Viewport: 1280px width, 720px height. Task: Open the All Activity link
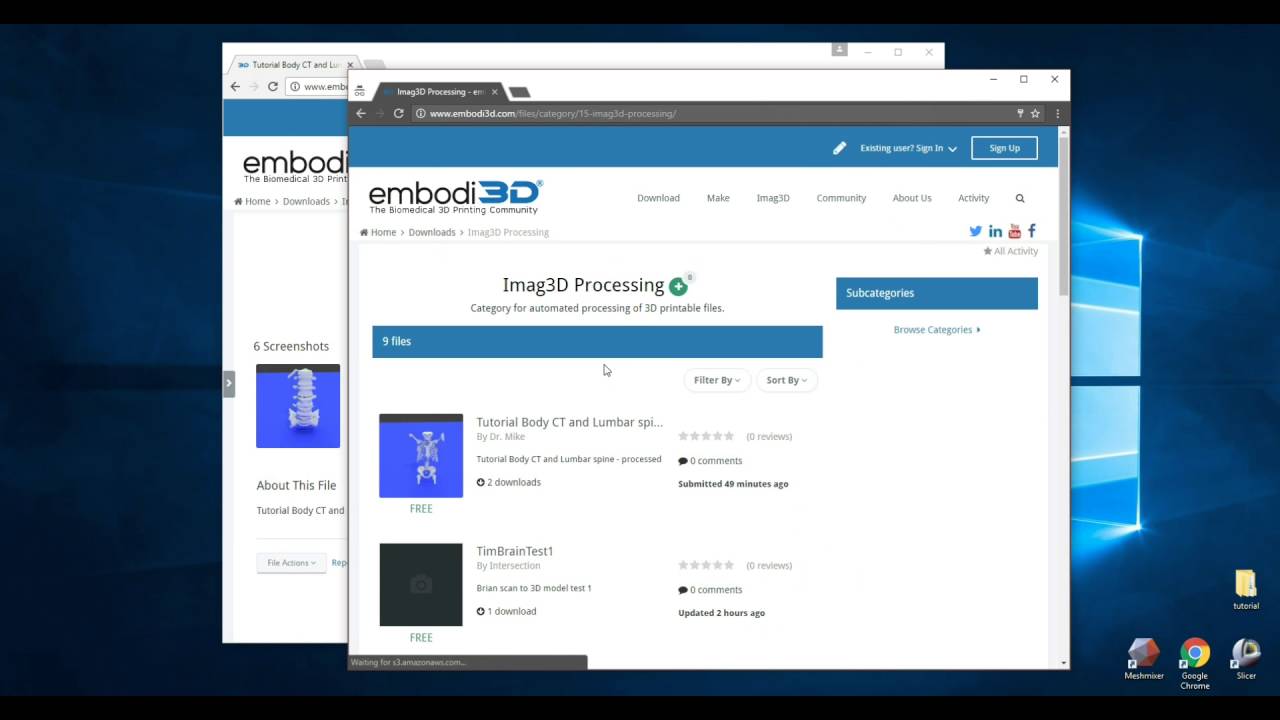click(x=1010, y=252)
